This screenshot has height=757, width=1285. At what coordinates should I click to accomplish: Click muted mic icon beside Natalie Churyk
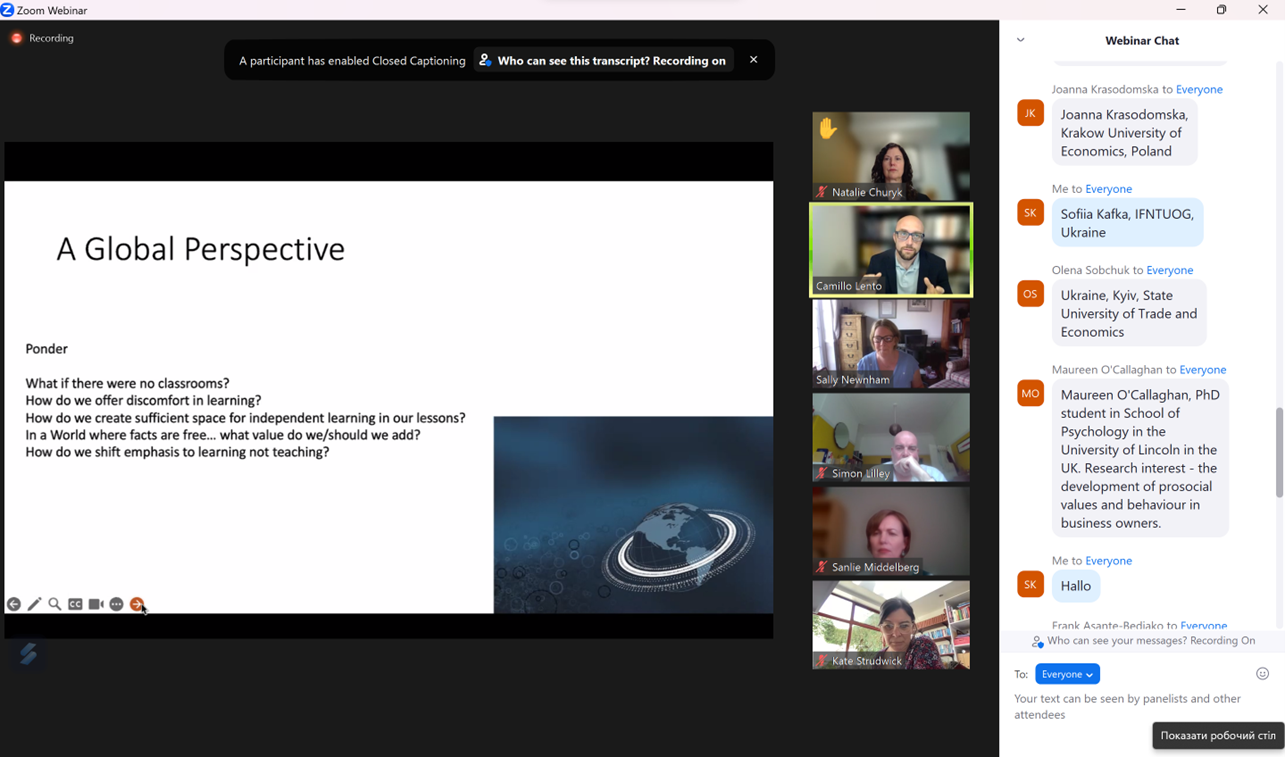click(822, 192)
